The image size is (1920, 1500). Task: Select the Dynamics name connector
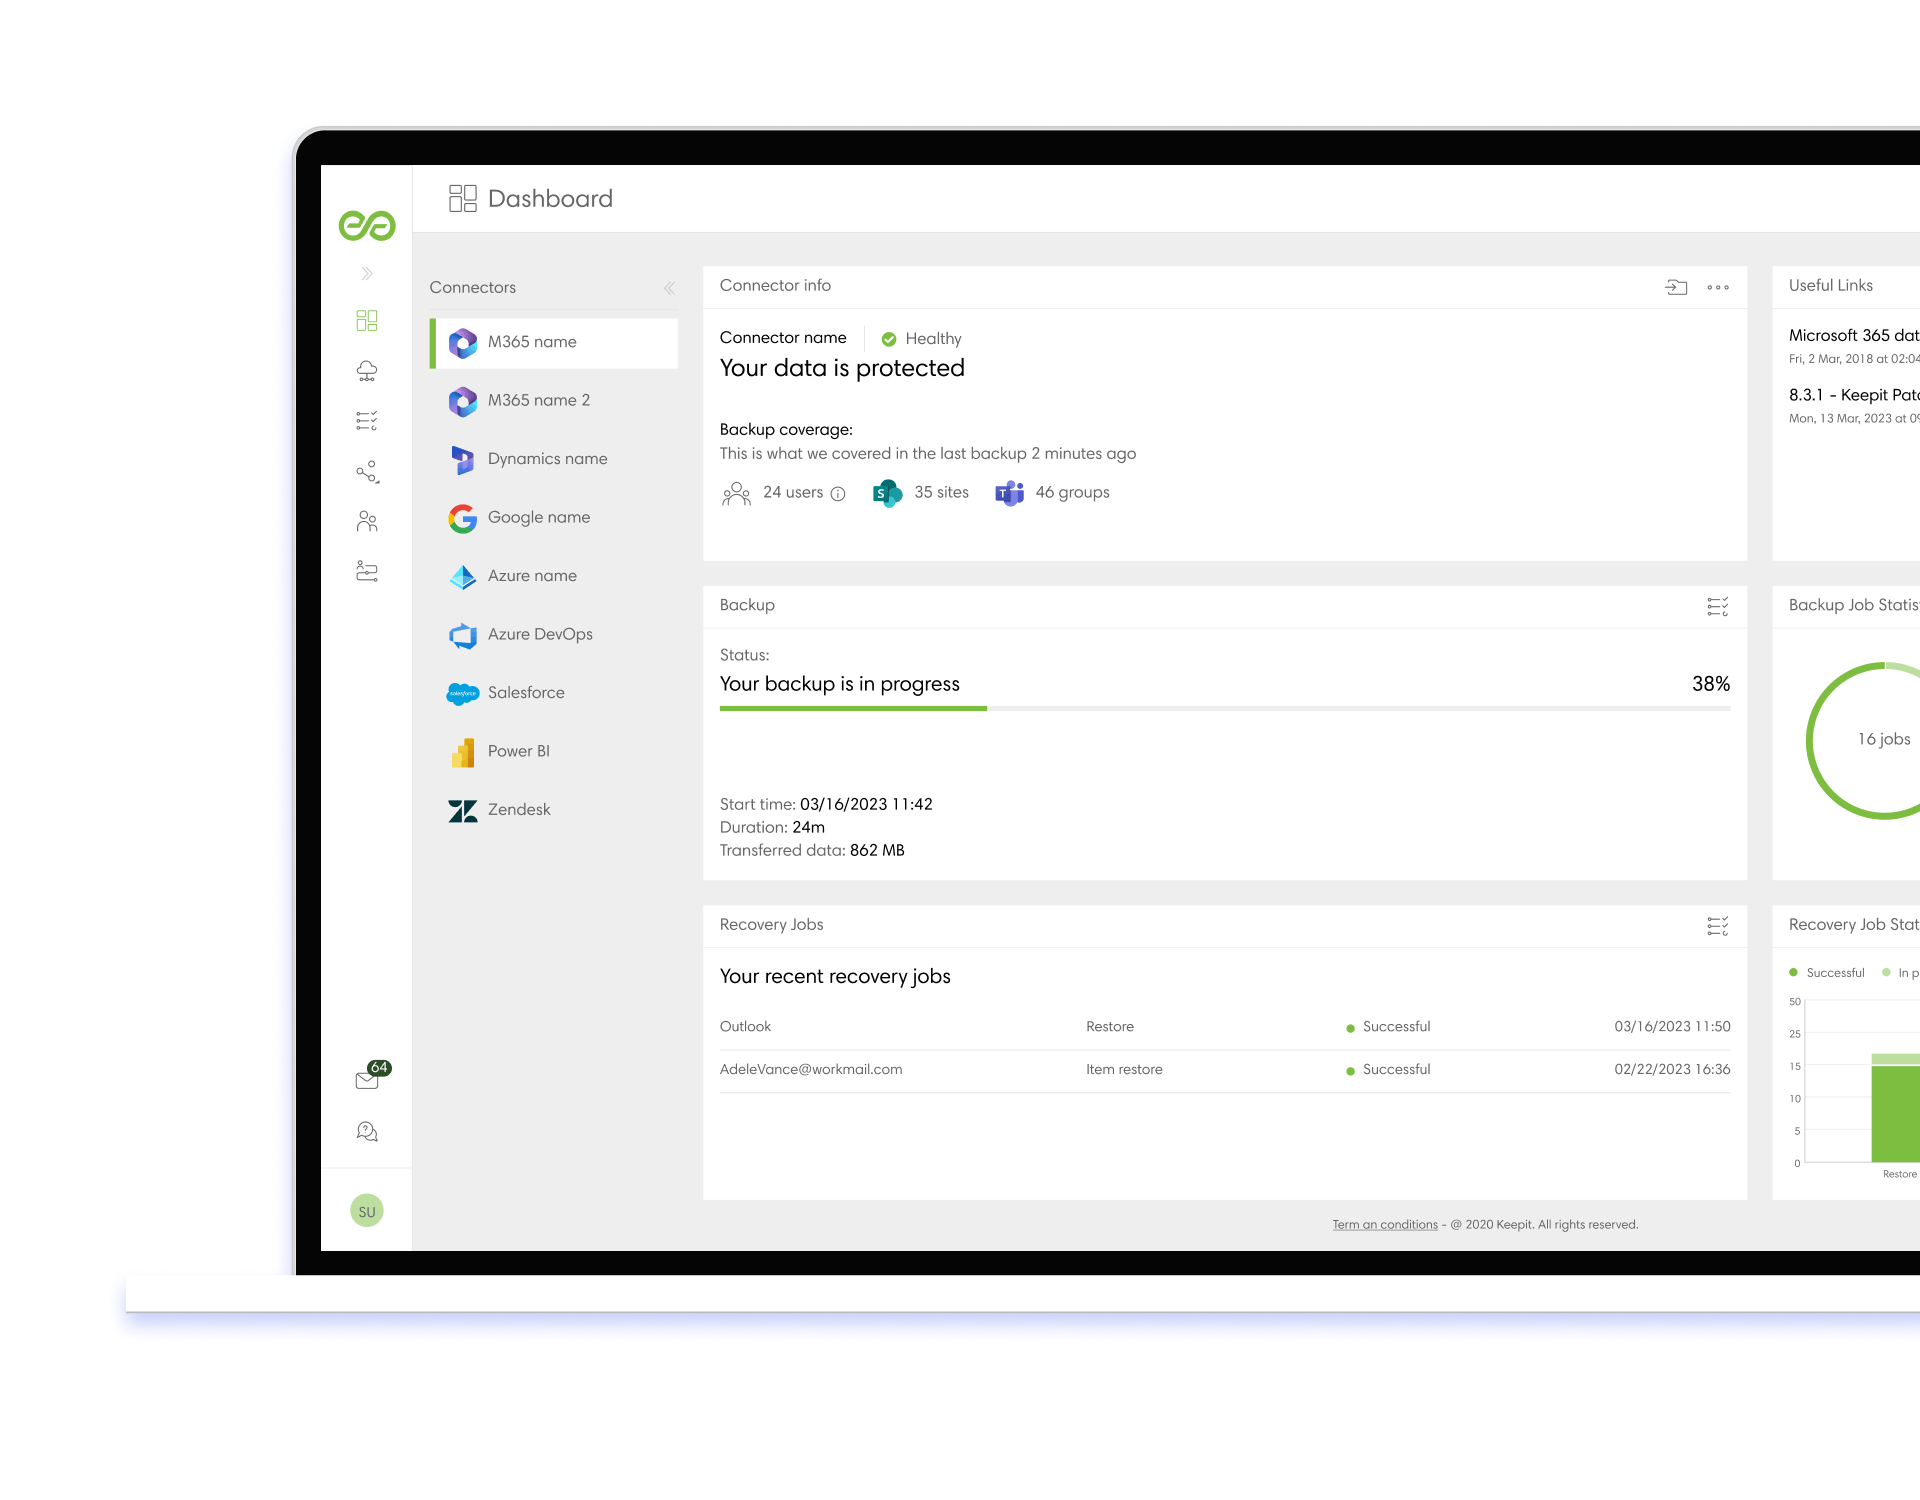point(554,459)
